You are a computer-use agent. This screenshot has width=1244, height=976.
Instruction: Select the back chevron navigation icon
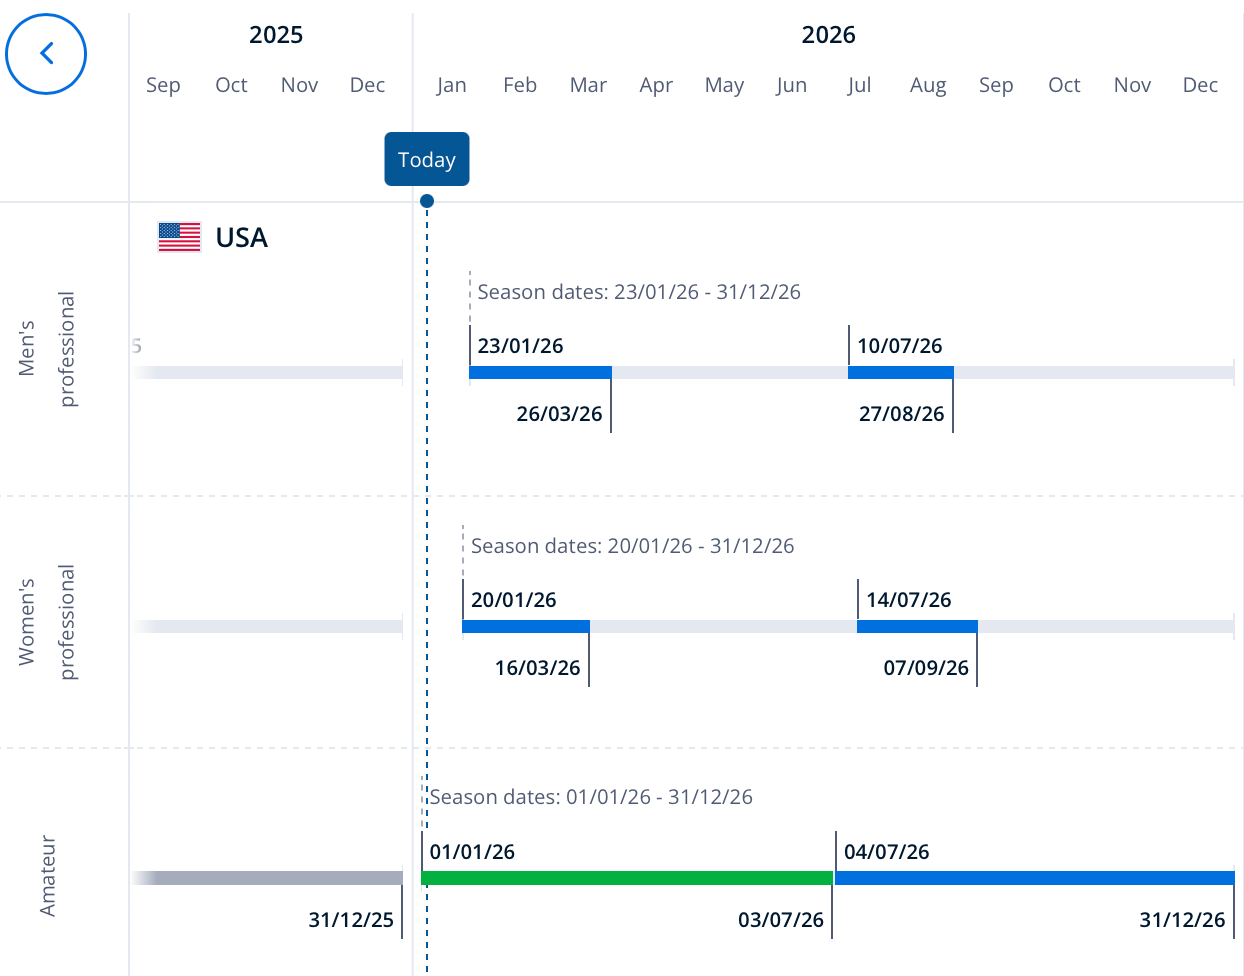(46, 54)
